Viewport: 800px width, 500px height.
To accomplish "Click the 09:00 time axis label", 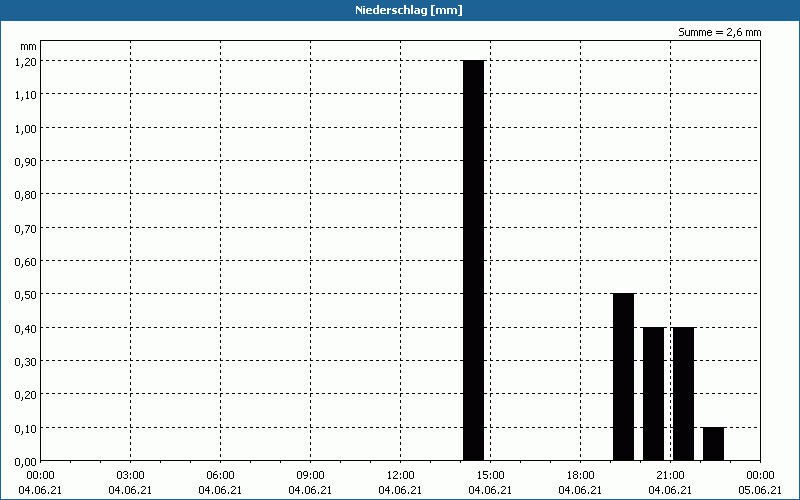I will 310,476.
